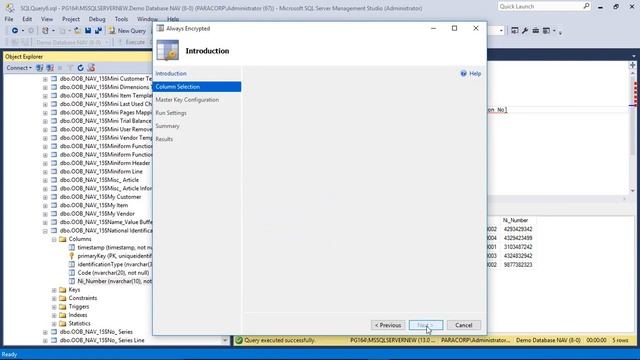Open the Edit menu
640x360 pixels.
(x=27, y=19)
